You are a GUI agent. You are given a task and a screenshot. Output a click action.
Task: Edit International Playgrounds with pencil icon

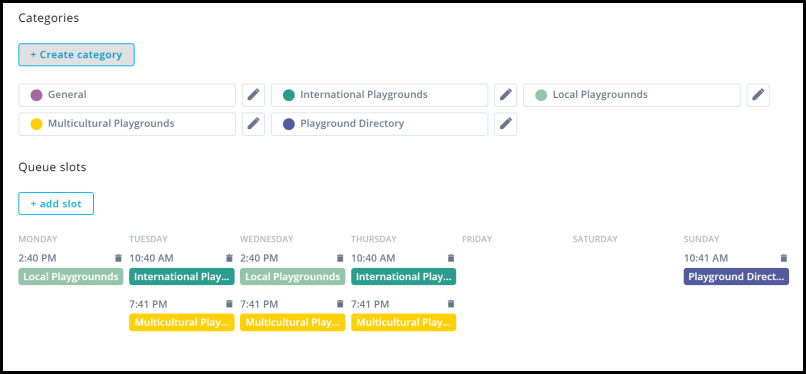tap(506, 95)
